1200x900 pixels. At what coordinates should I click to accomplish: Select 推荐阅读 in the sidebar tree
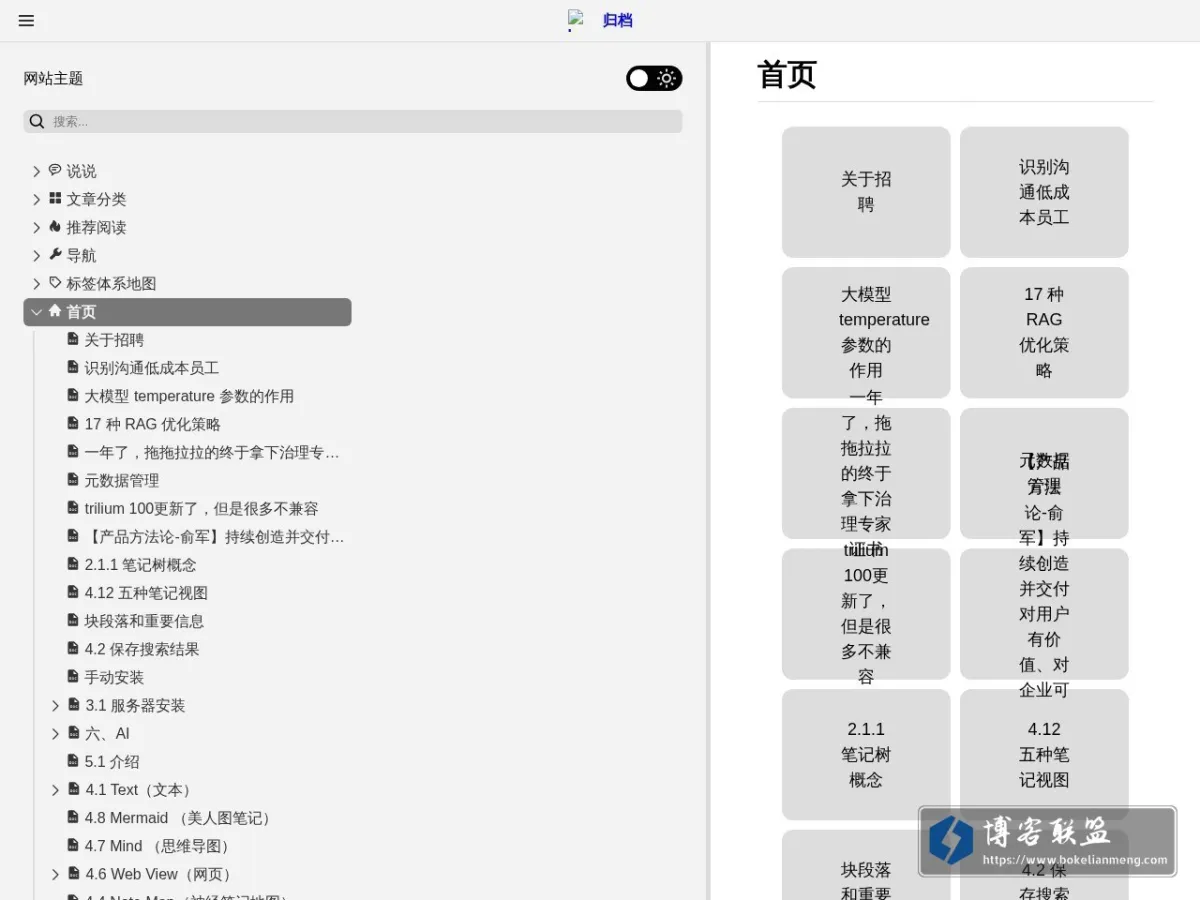click(x=96, y=227)
